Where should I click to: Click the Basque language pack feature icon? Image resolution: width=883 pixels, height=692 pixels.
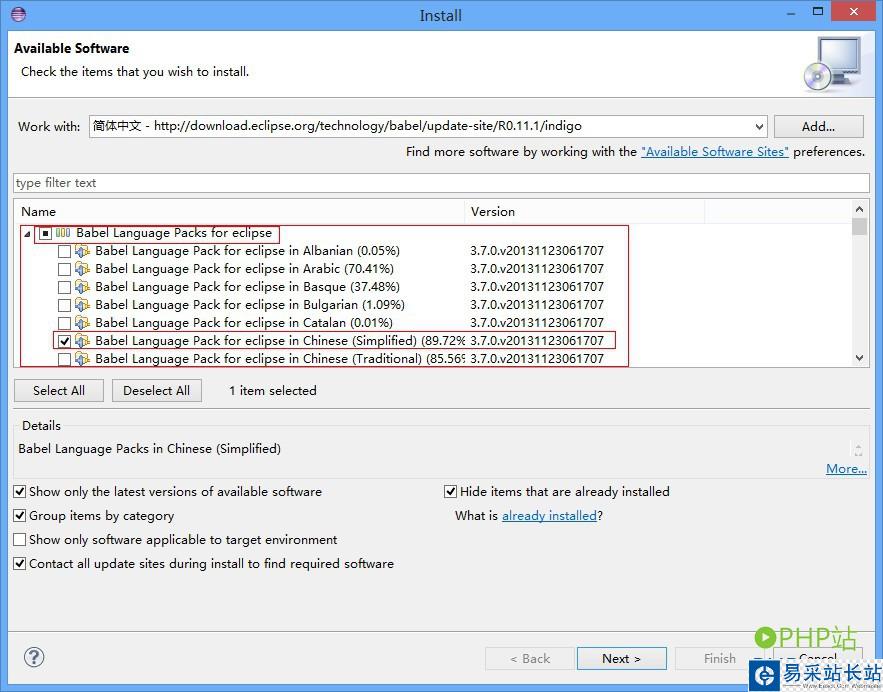(83, 287)
